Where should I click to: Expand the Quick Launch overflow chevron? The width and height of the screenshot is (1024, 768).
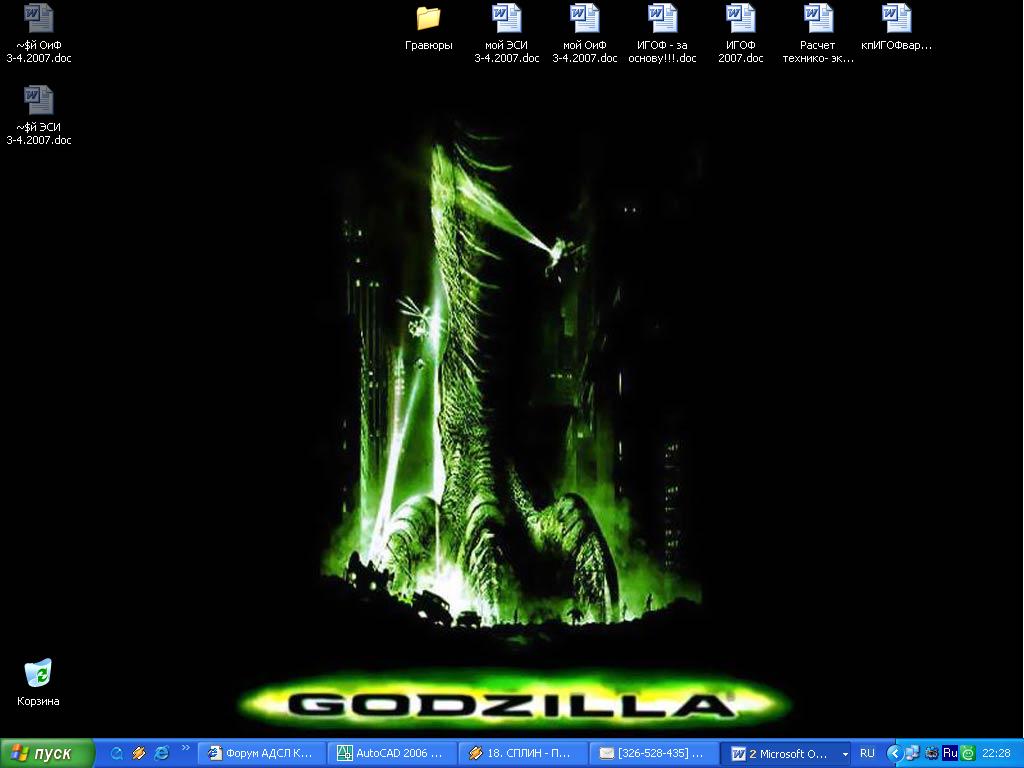coord(185,747)
